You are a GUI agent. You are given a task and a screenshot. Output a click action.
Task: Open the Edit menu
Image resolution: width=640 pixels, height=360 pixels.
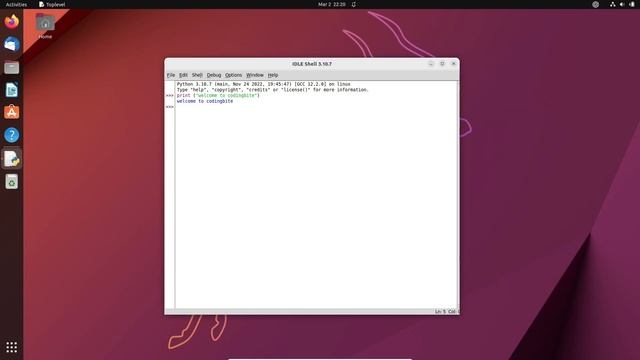[183, 75]
